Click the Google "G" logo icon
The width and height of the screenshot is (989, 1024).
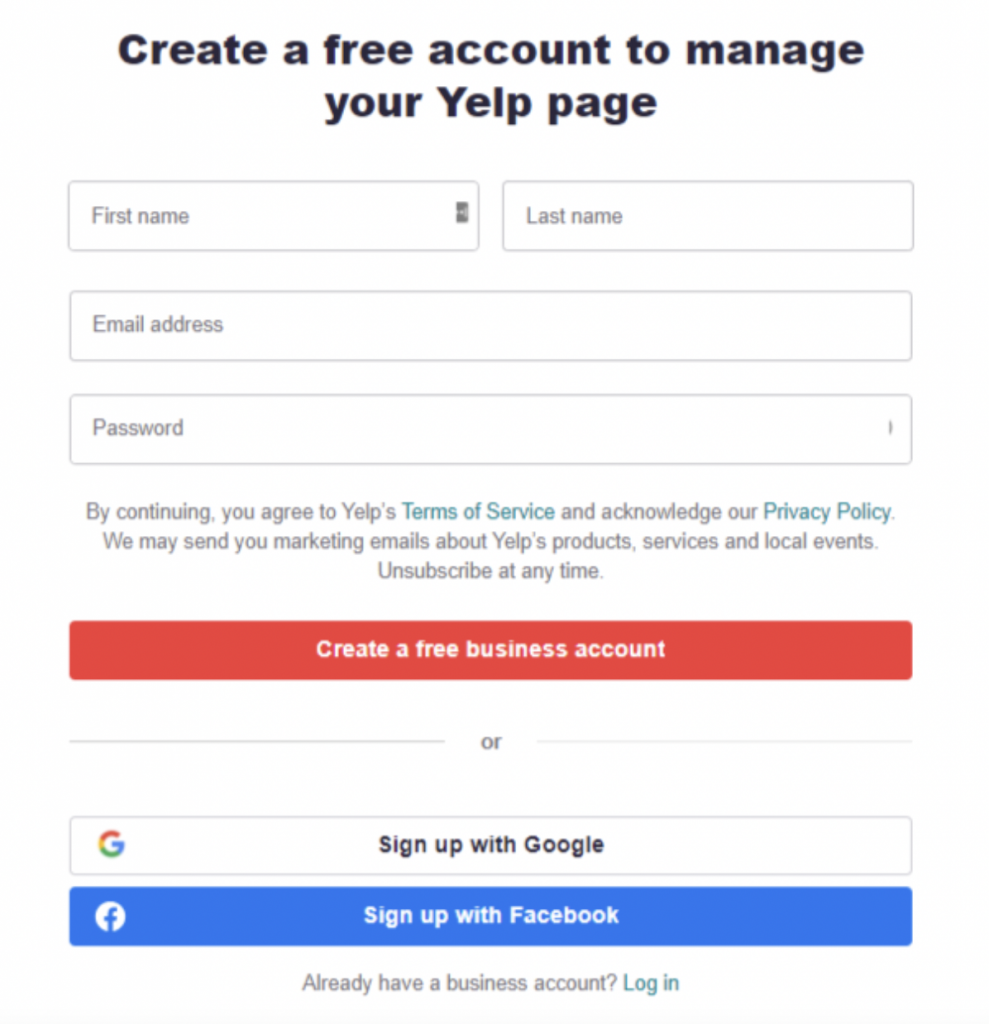(x=112, y=843)
